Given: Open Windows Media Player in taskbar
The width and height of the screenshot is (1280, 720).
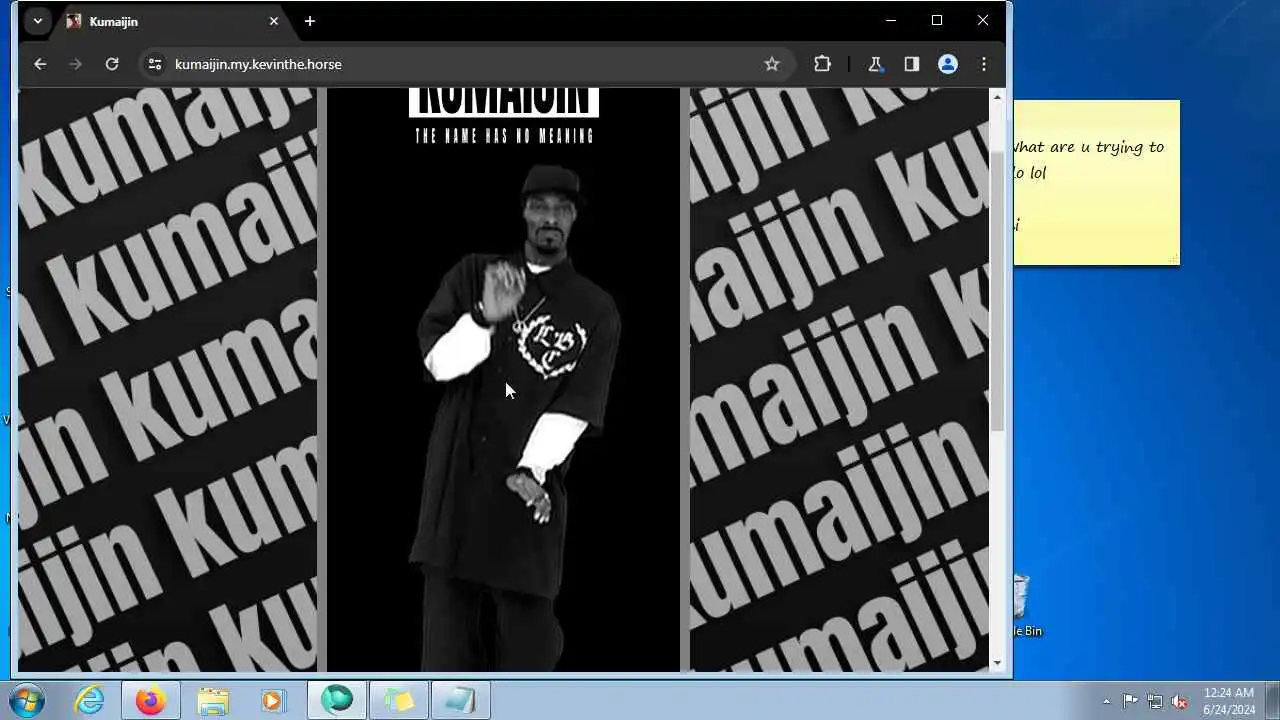Looking at the screenshot, I should click(x=274, y=701).
